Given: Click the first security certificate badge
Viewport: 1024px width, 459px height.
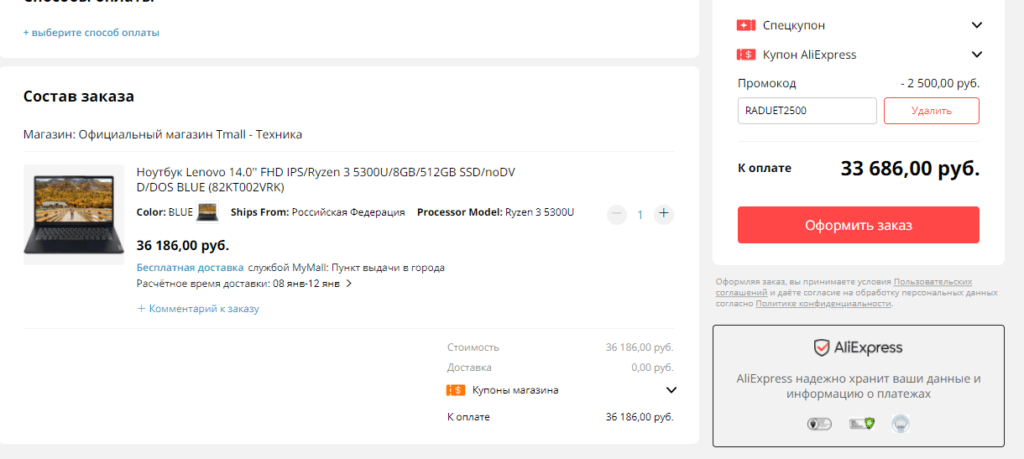Looking at the screenshot, I should click(x=819, y=424).
